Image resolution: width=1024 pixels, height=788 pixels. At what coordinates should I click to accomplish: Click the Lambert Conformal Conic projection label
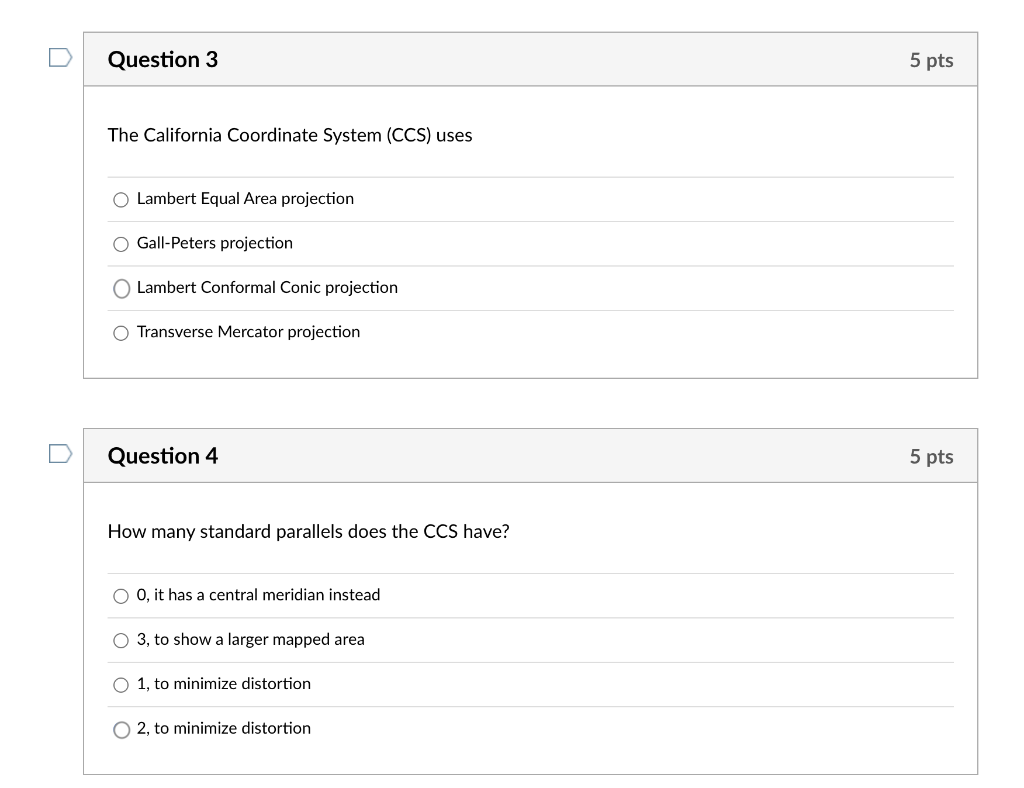[267, 287]
